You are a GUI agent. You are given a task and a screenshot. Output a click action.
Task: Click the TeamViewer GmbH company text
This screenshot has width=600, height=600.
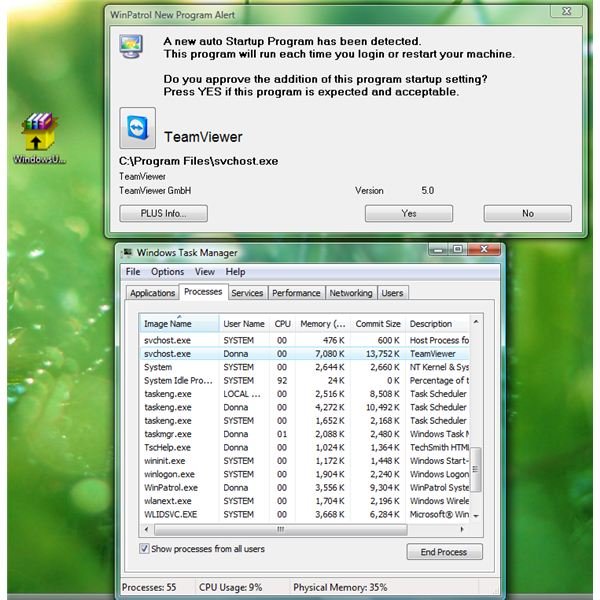pyautogui.click(x=155, y=191)
